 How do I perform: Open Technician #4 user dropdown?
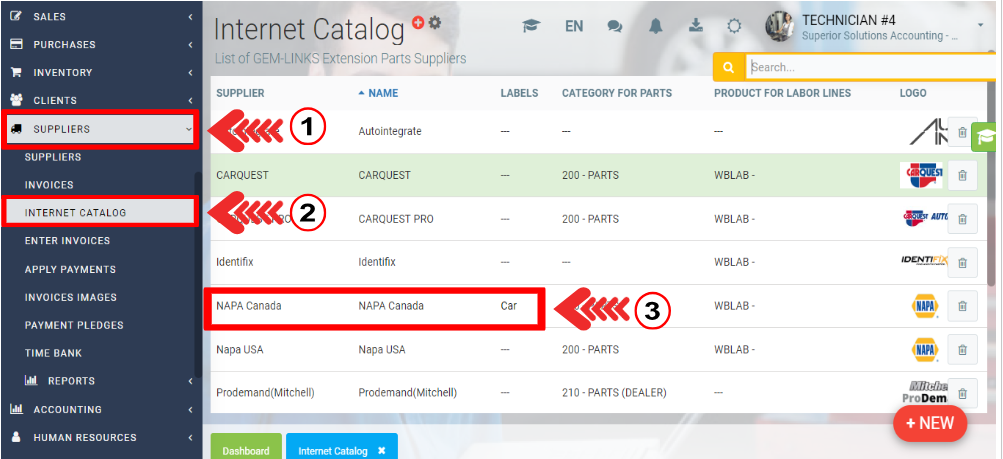point(980,24)
